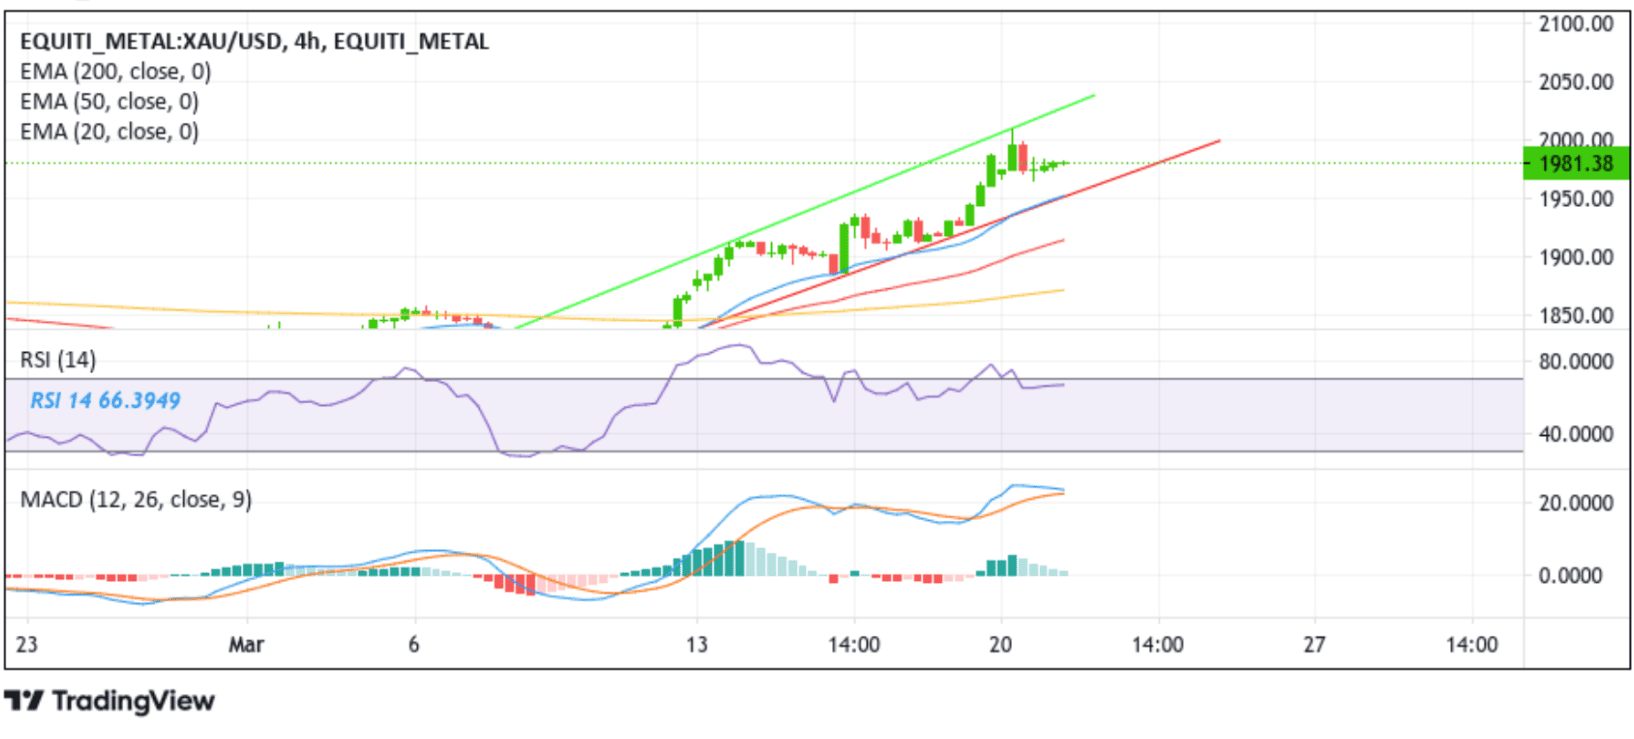Image resolution: width=1634 pixels, height=739 pixels.
Task: Select the EMA (20, close, 0) legend
Action: [110, 131]
